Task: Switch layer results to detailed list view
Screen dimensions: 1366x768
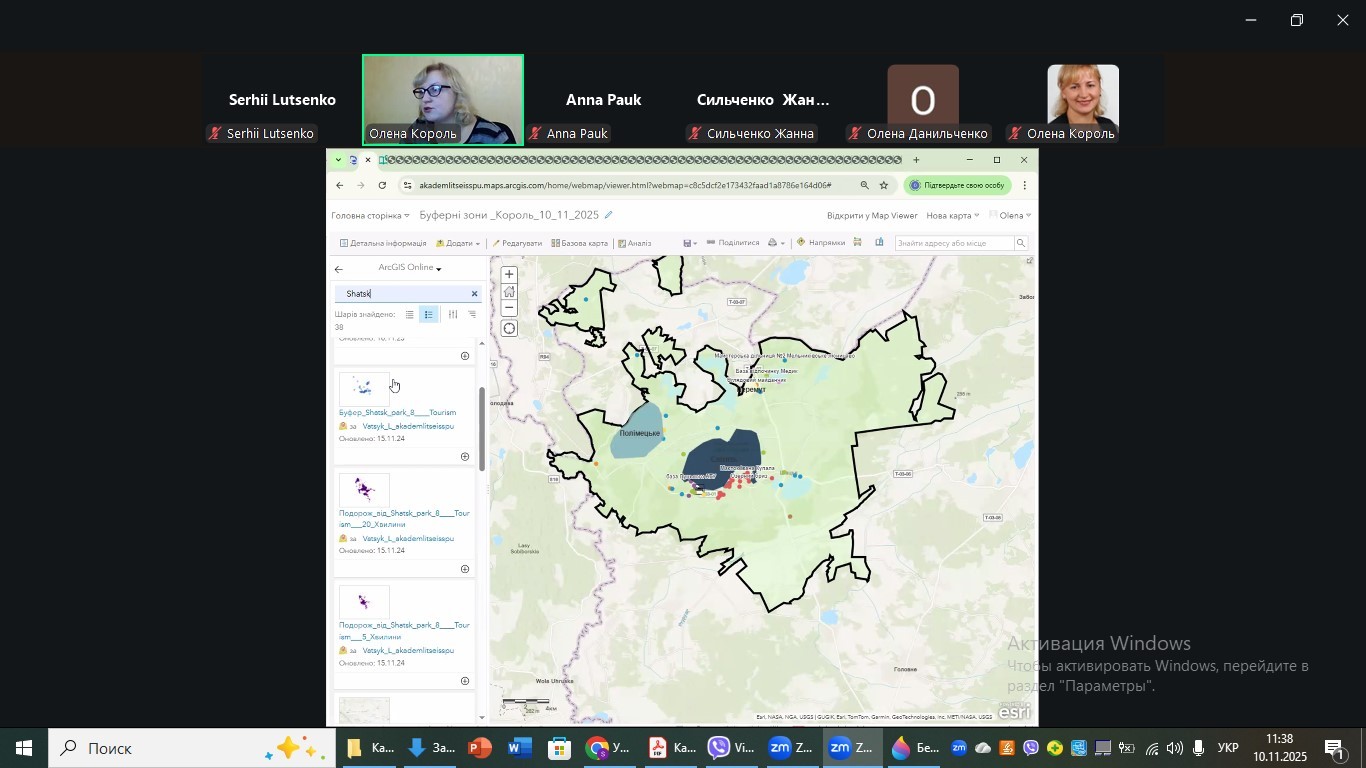Action: (x=428, y=315)
